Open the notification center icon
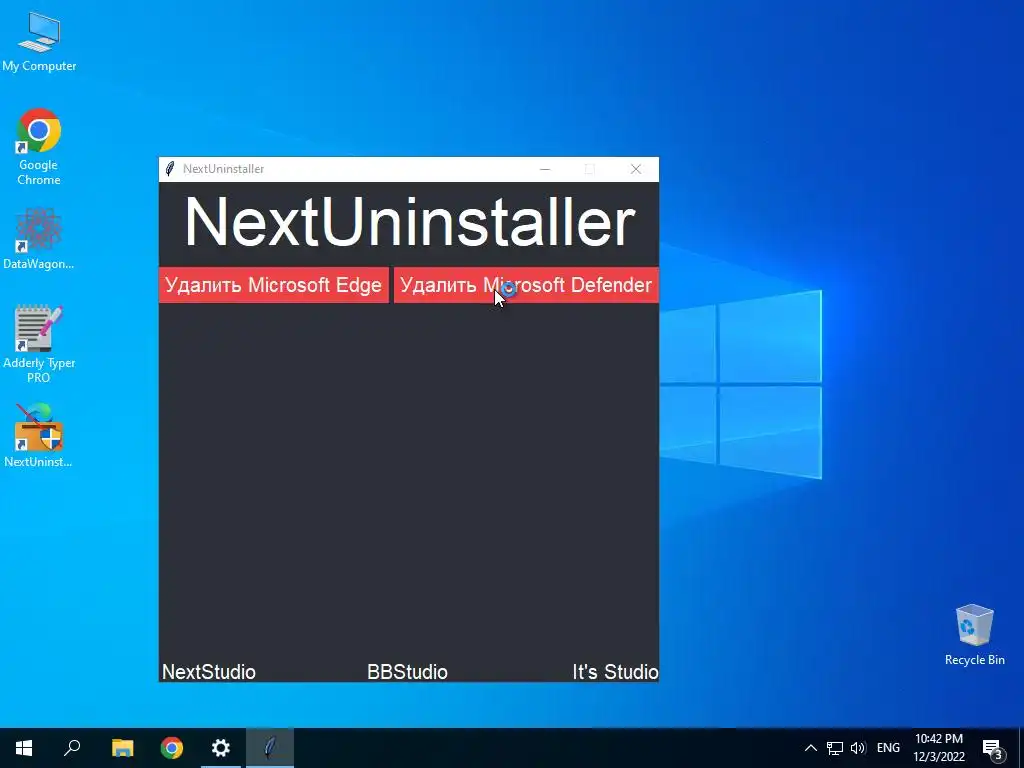 point(993,749)
